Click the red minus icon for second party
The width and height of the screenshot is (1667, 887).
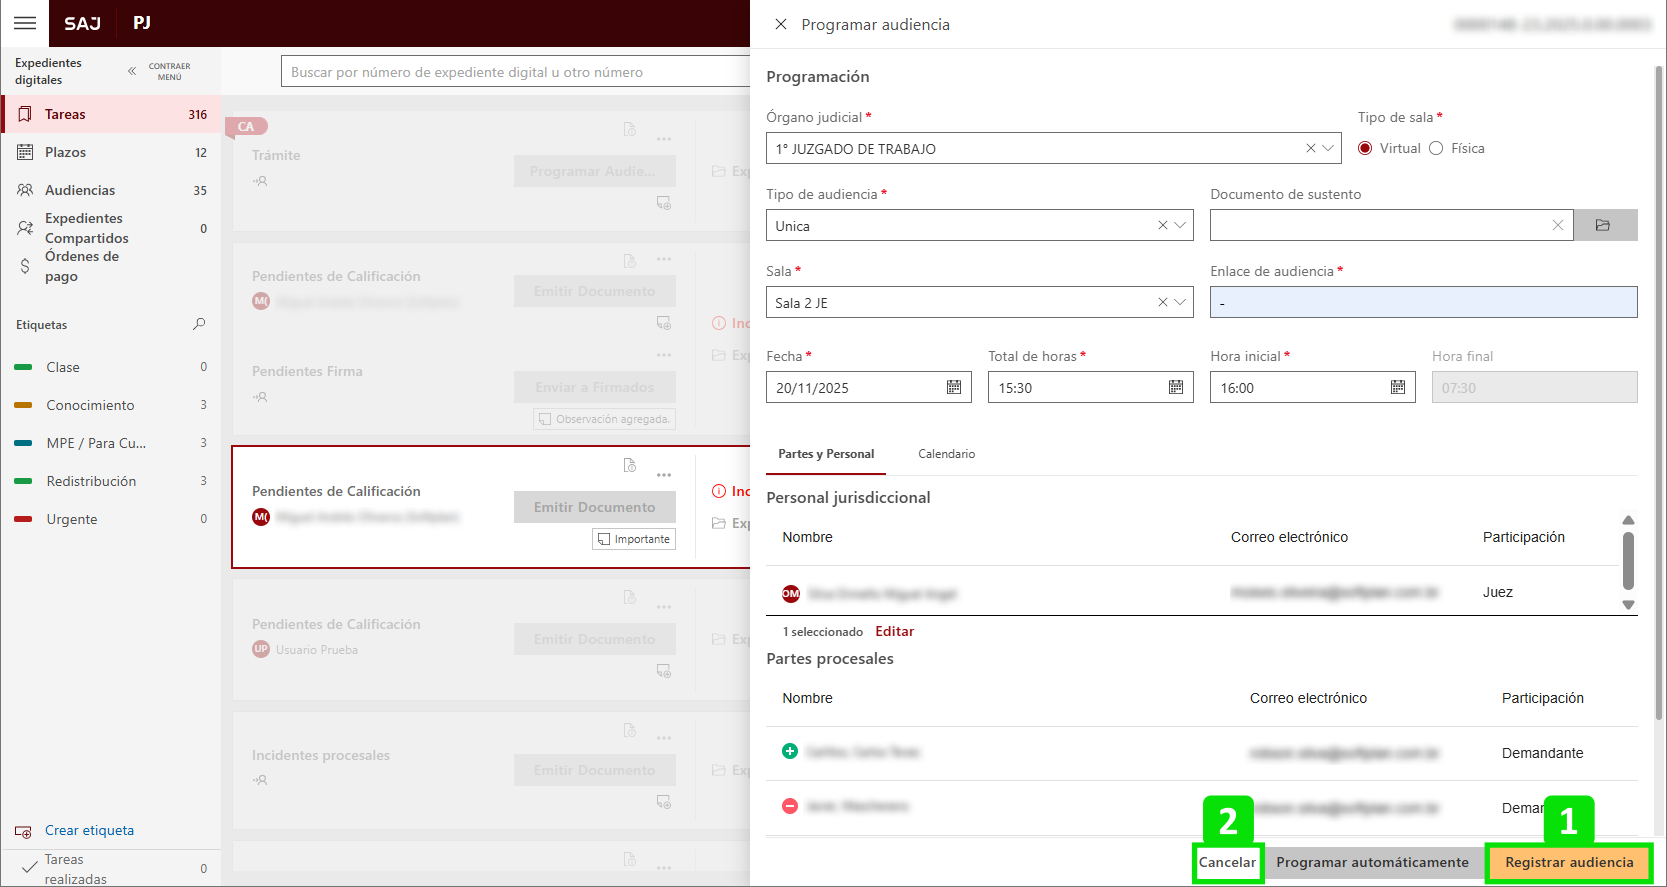tap(790, 806)
